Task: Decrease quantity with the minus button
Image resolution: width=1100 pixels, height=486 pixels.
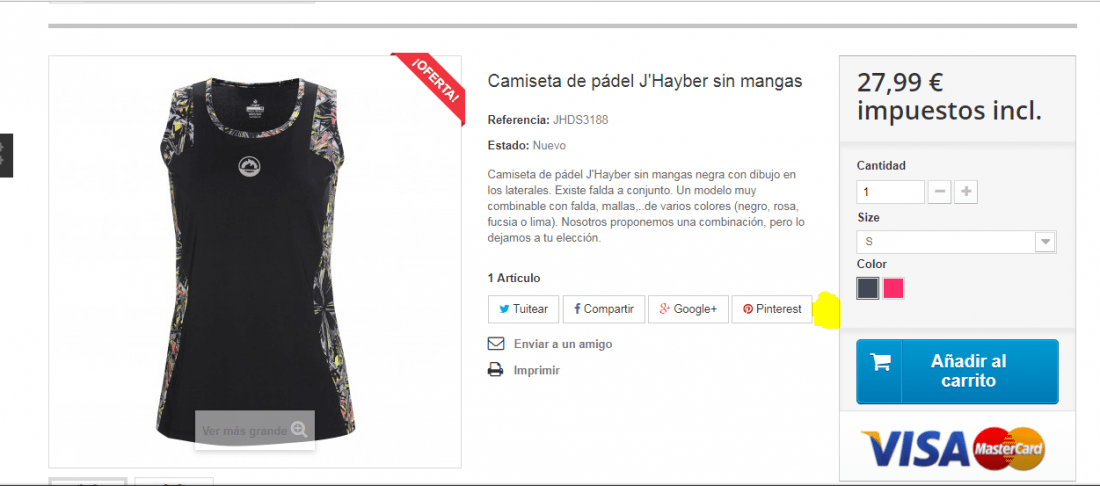Action: (x=939, y=191)
